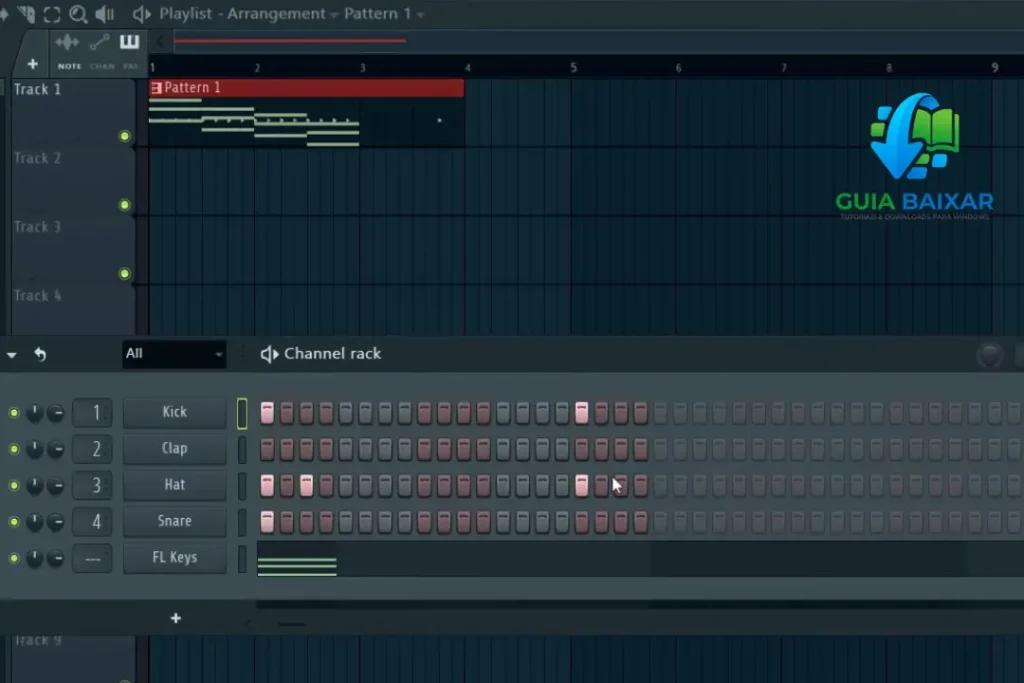Click FL Keys unassigned mixer track box
The width and height of the screenshot is (1024, 683).
point(92,558)
